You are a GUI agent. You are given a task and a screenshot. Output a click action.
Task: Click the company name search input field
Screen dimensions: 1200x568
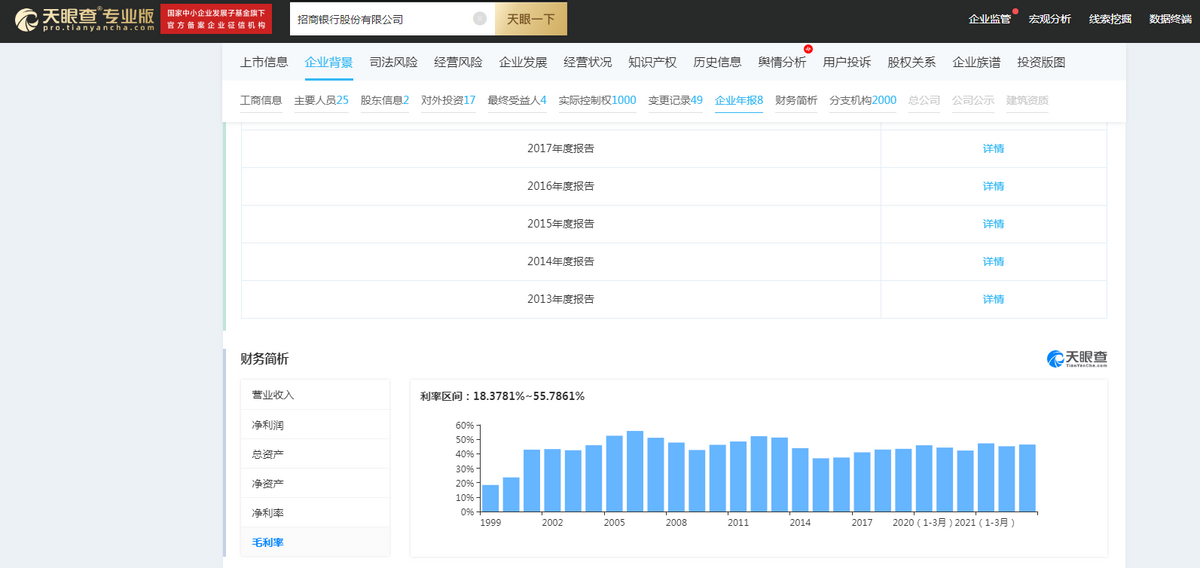(x=380, y=19)
